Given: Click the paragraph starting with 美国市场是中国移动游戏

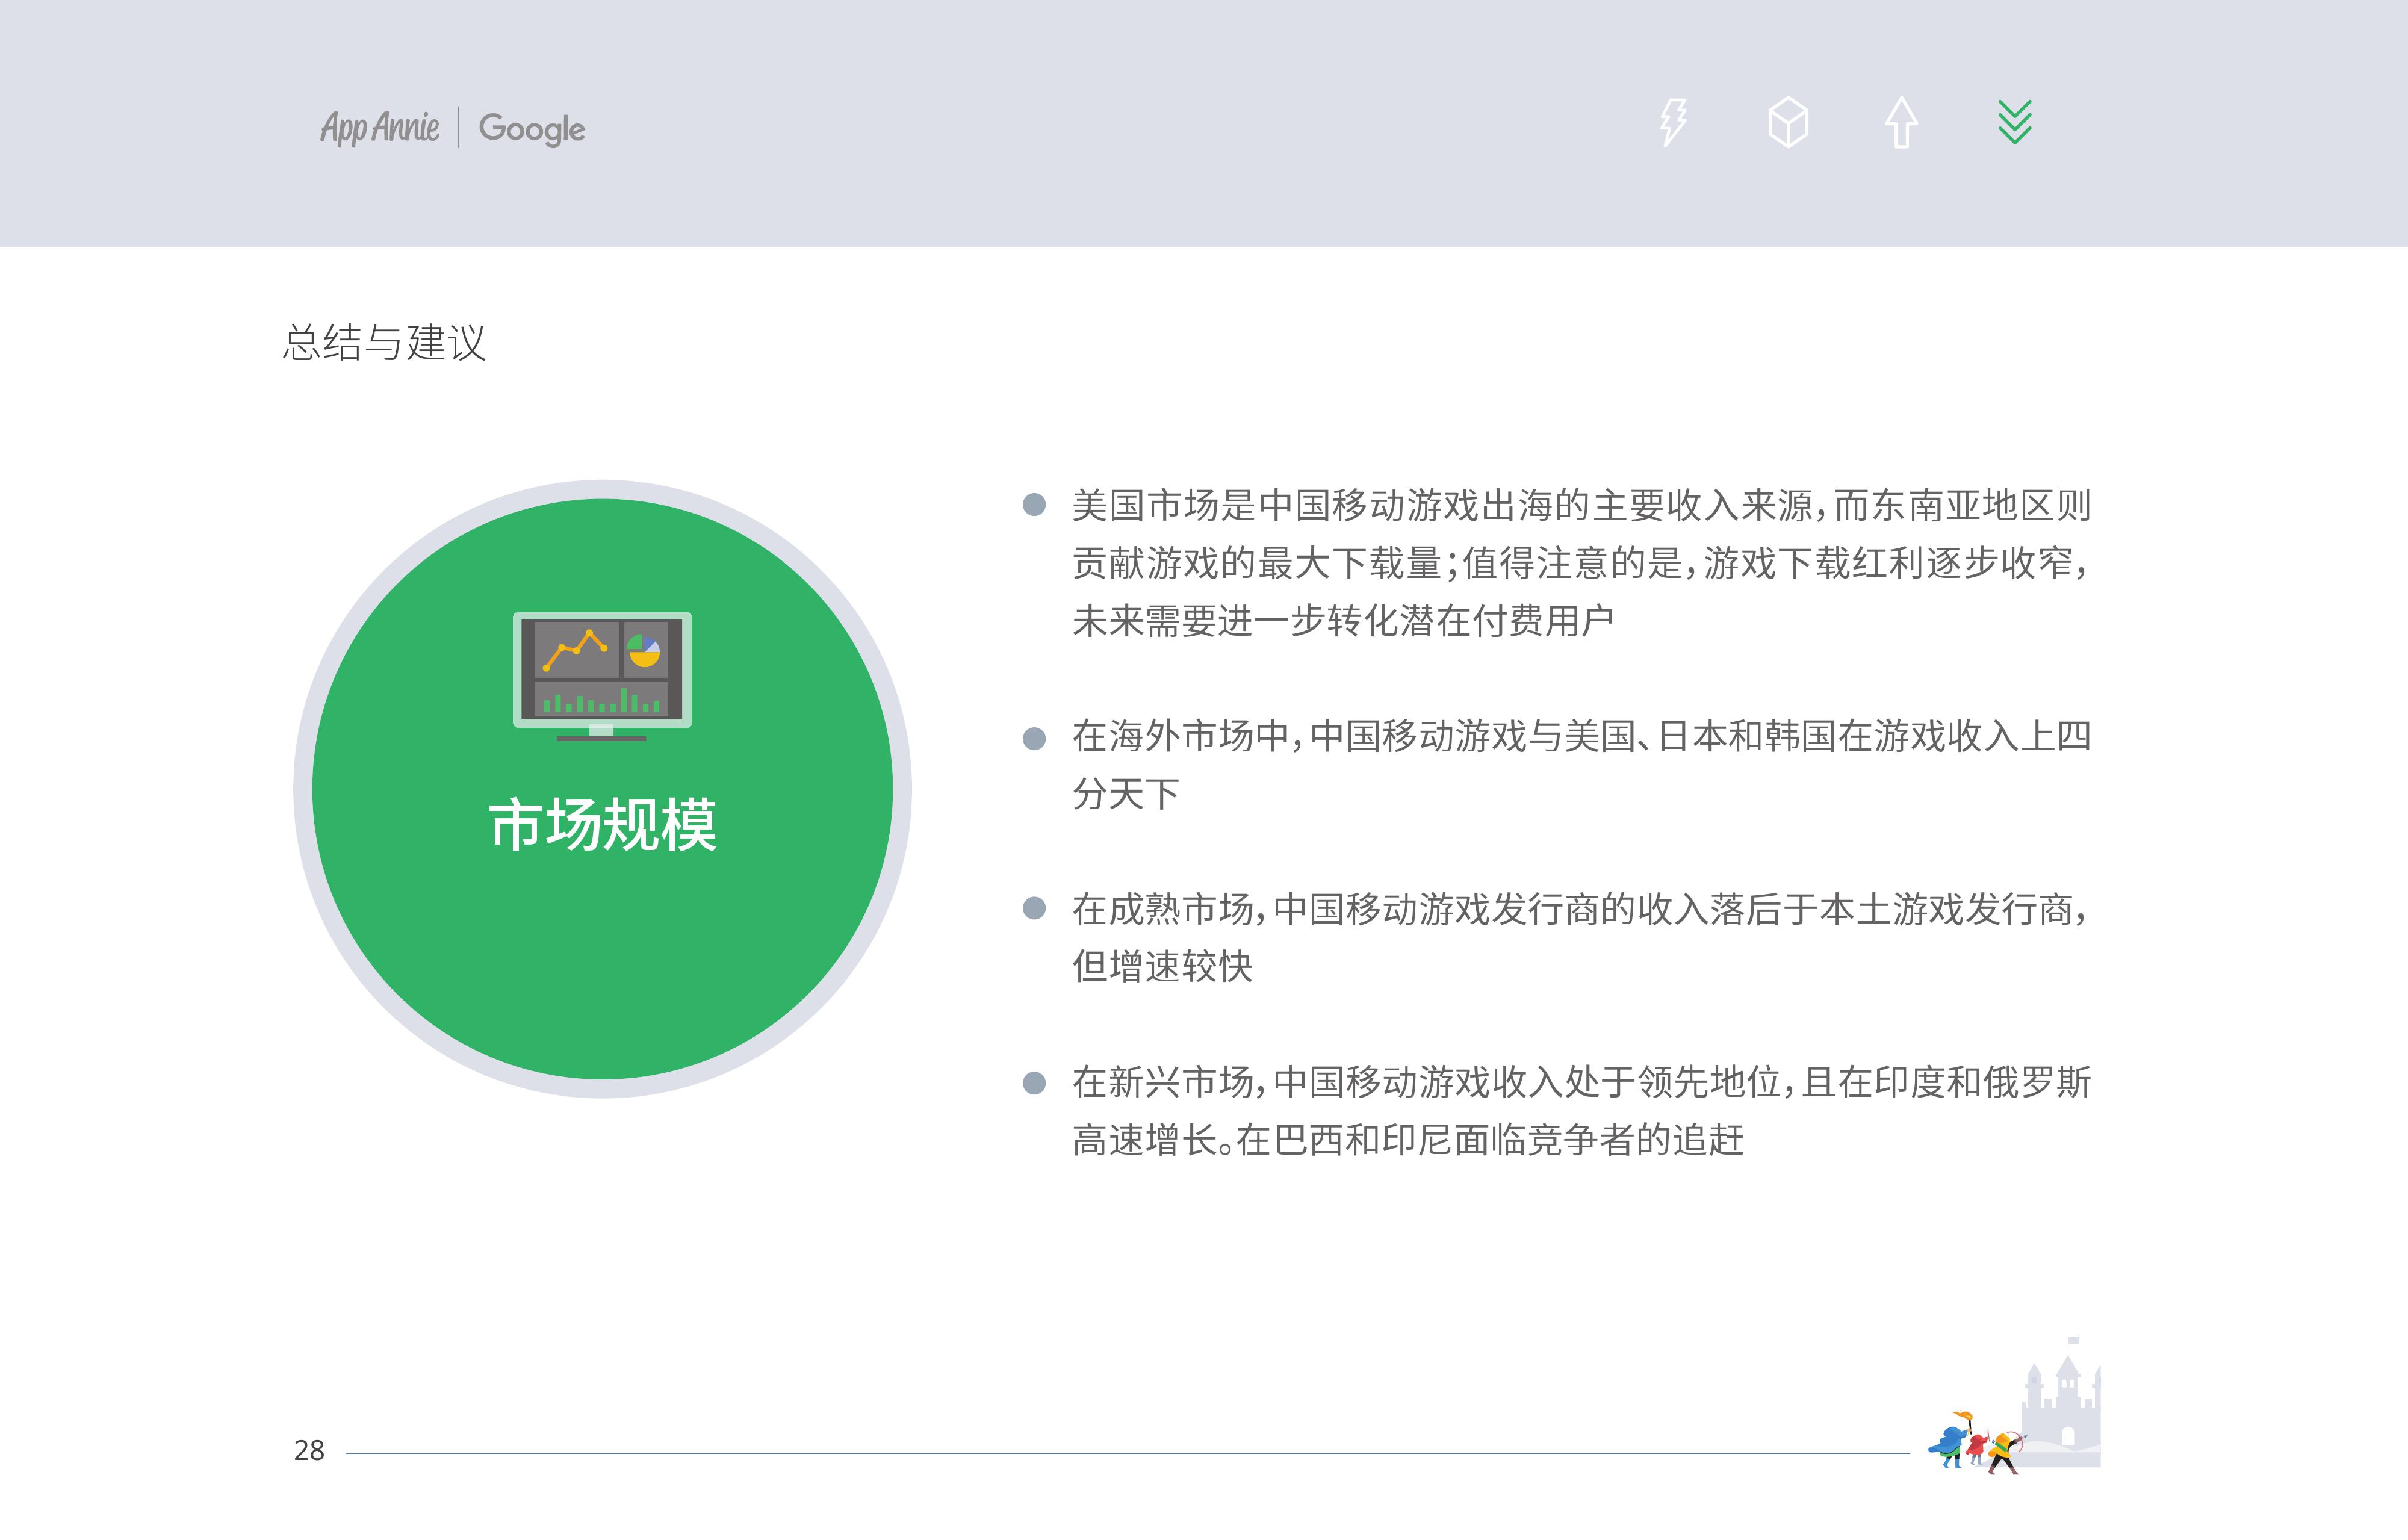Looking at the screenshot, I should pos(1580,563).
